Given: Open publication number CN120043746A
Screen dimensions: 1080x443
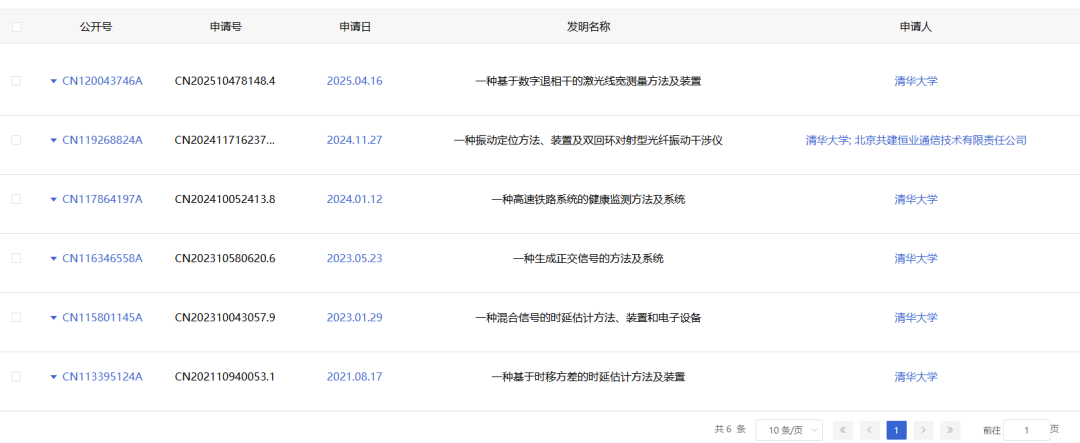Looking at the screenshot, I should 103,81.
